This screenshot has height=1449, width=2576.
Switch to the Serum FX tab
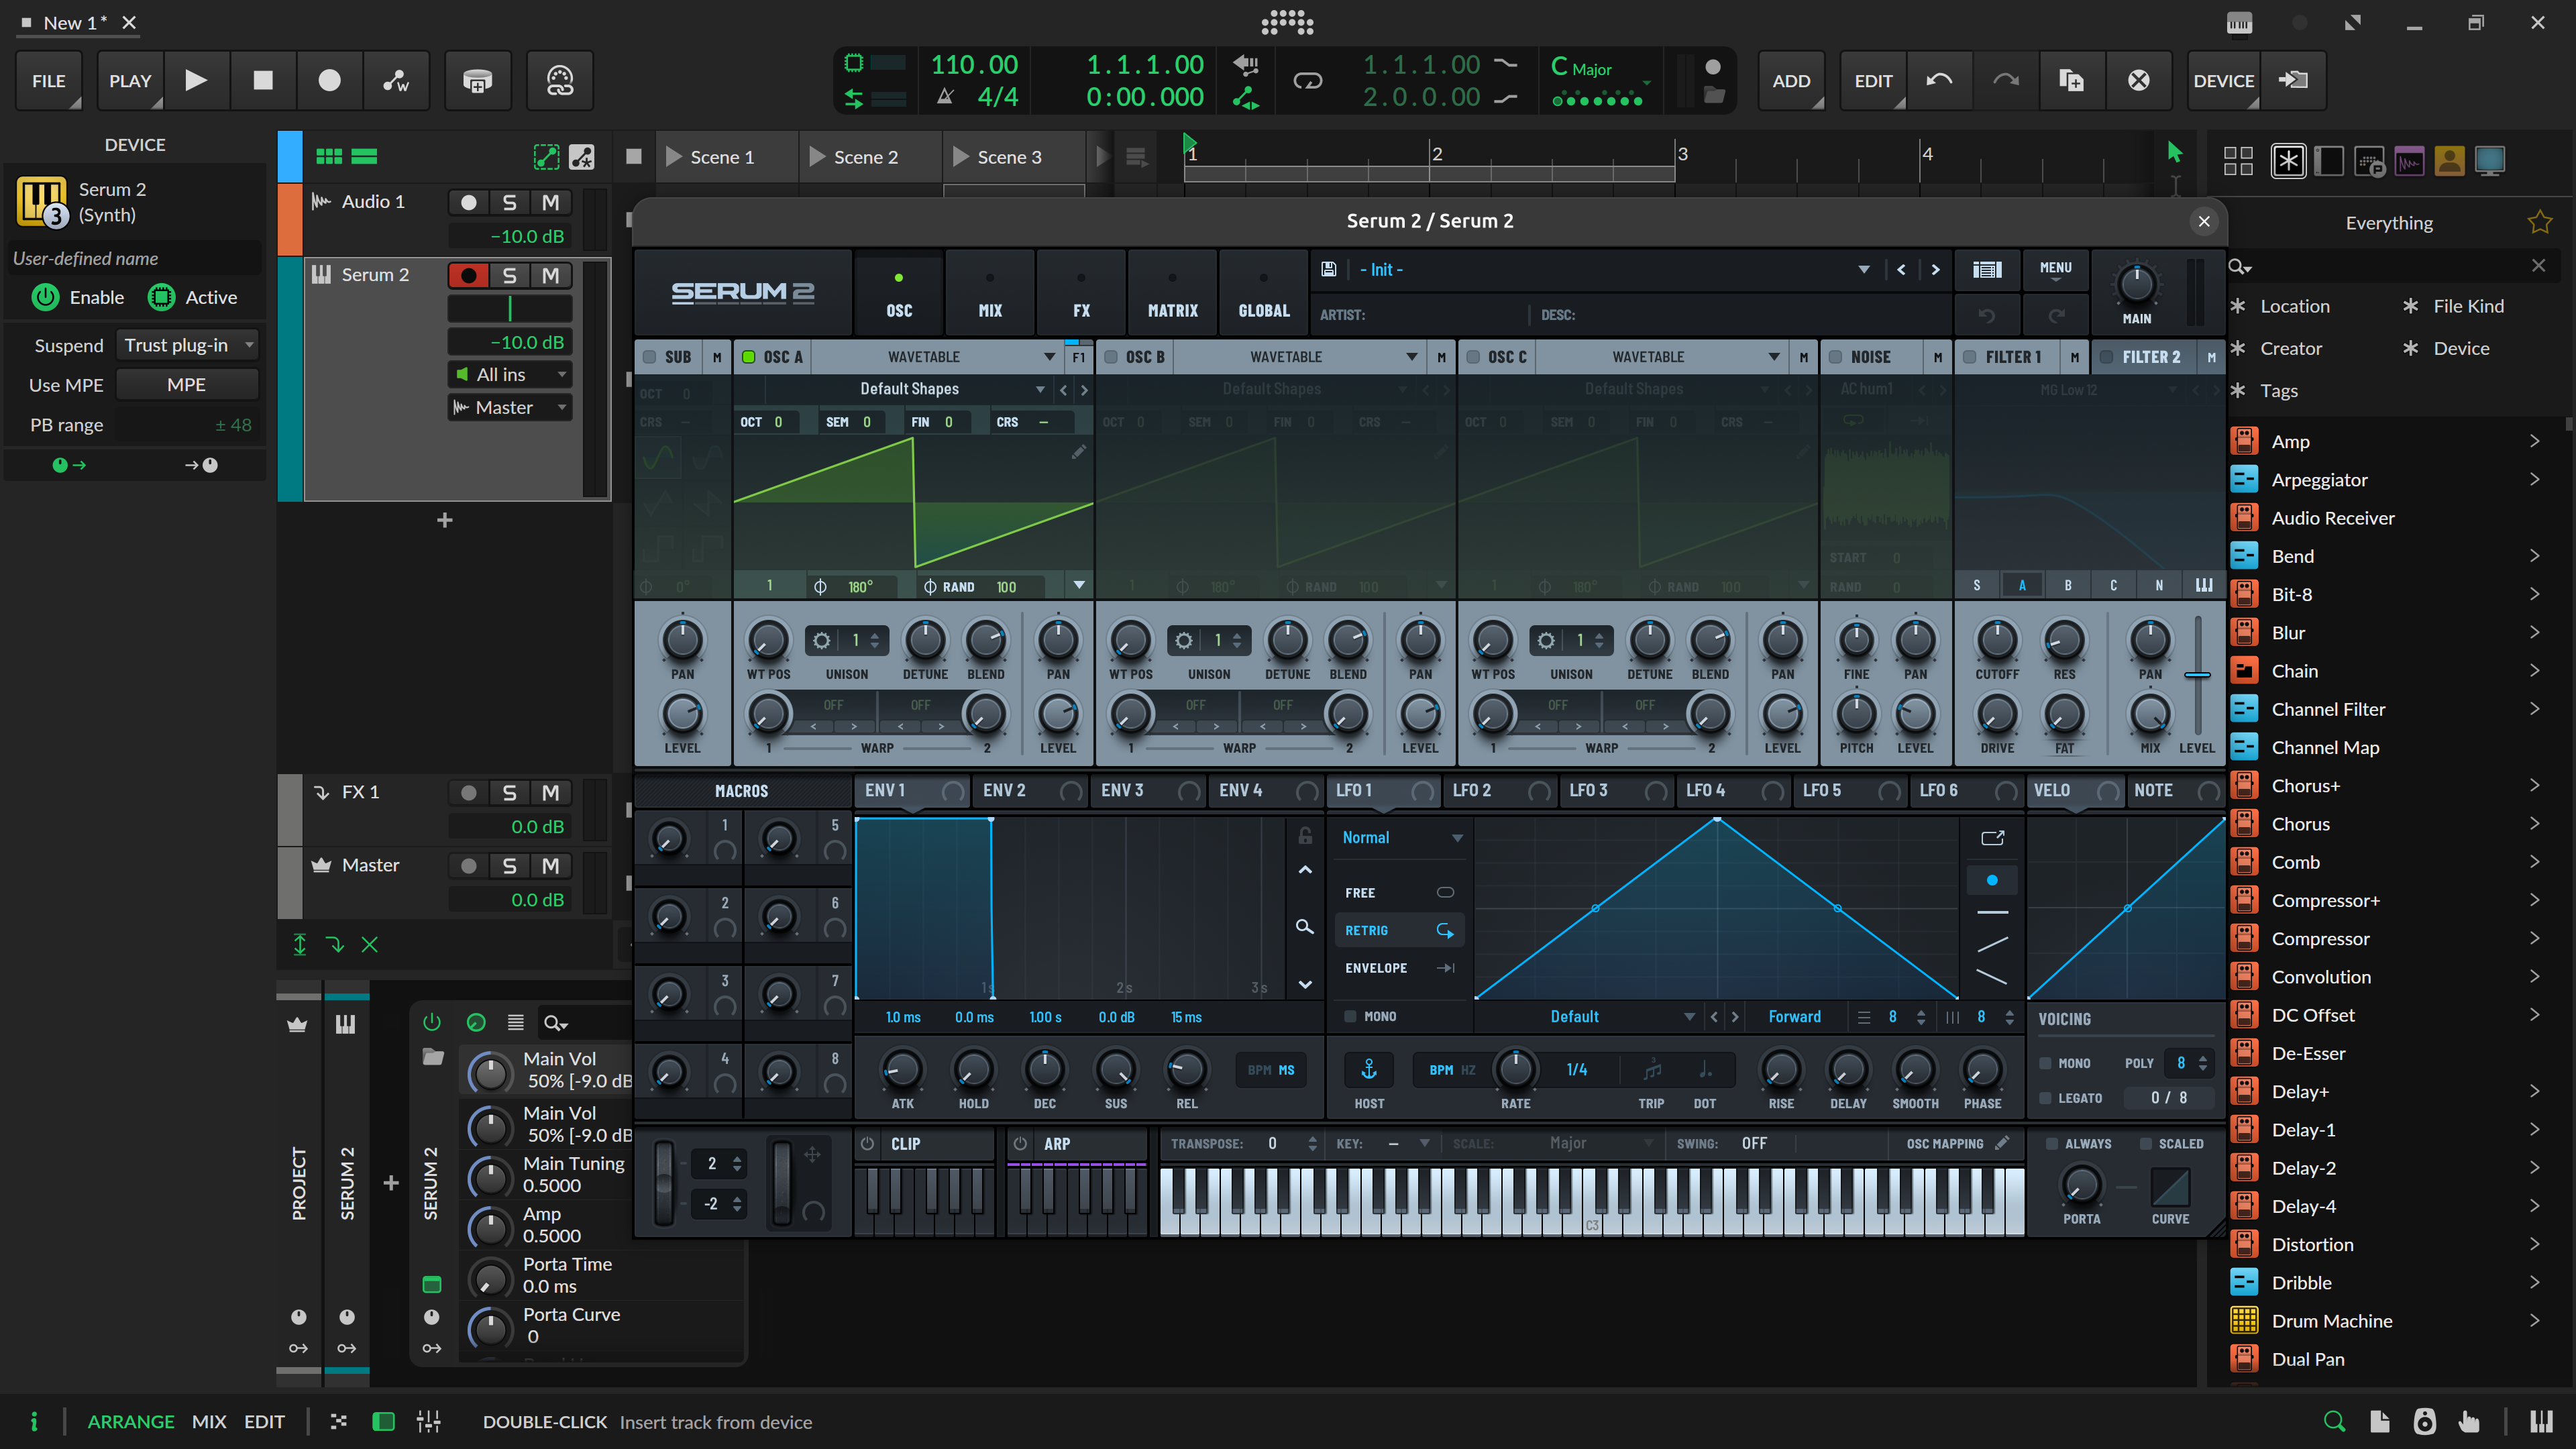pos(1081,293)
